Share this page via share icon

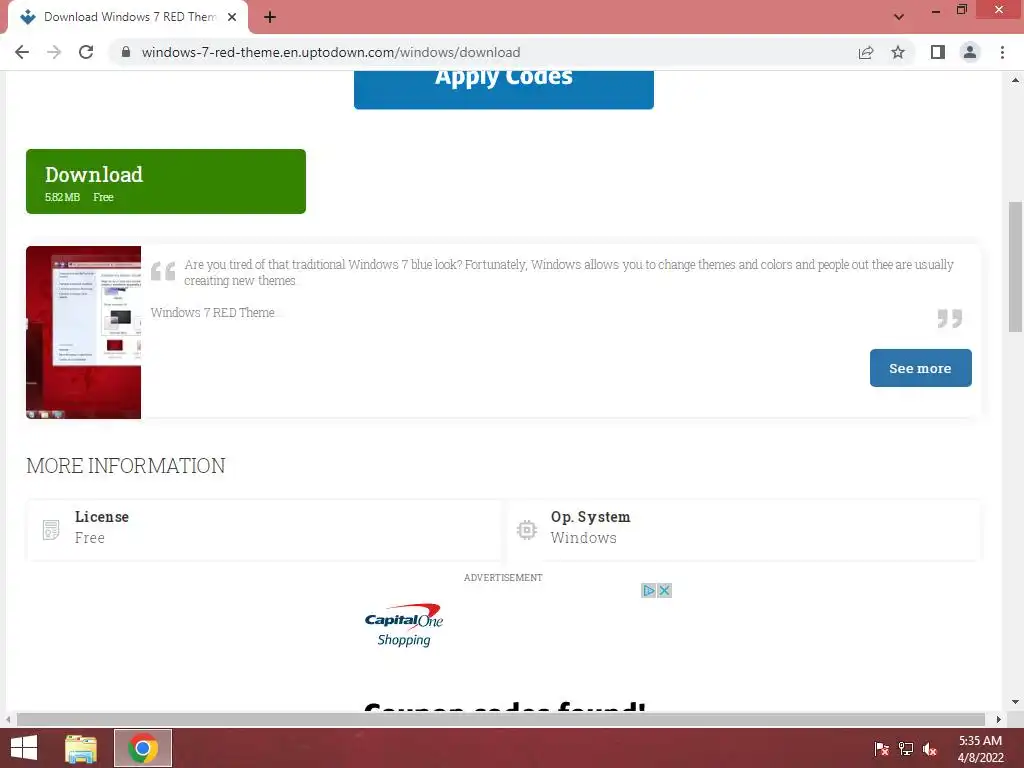click(866, 52)
